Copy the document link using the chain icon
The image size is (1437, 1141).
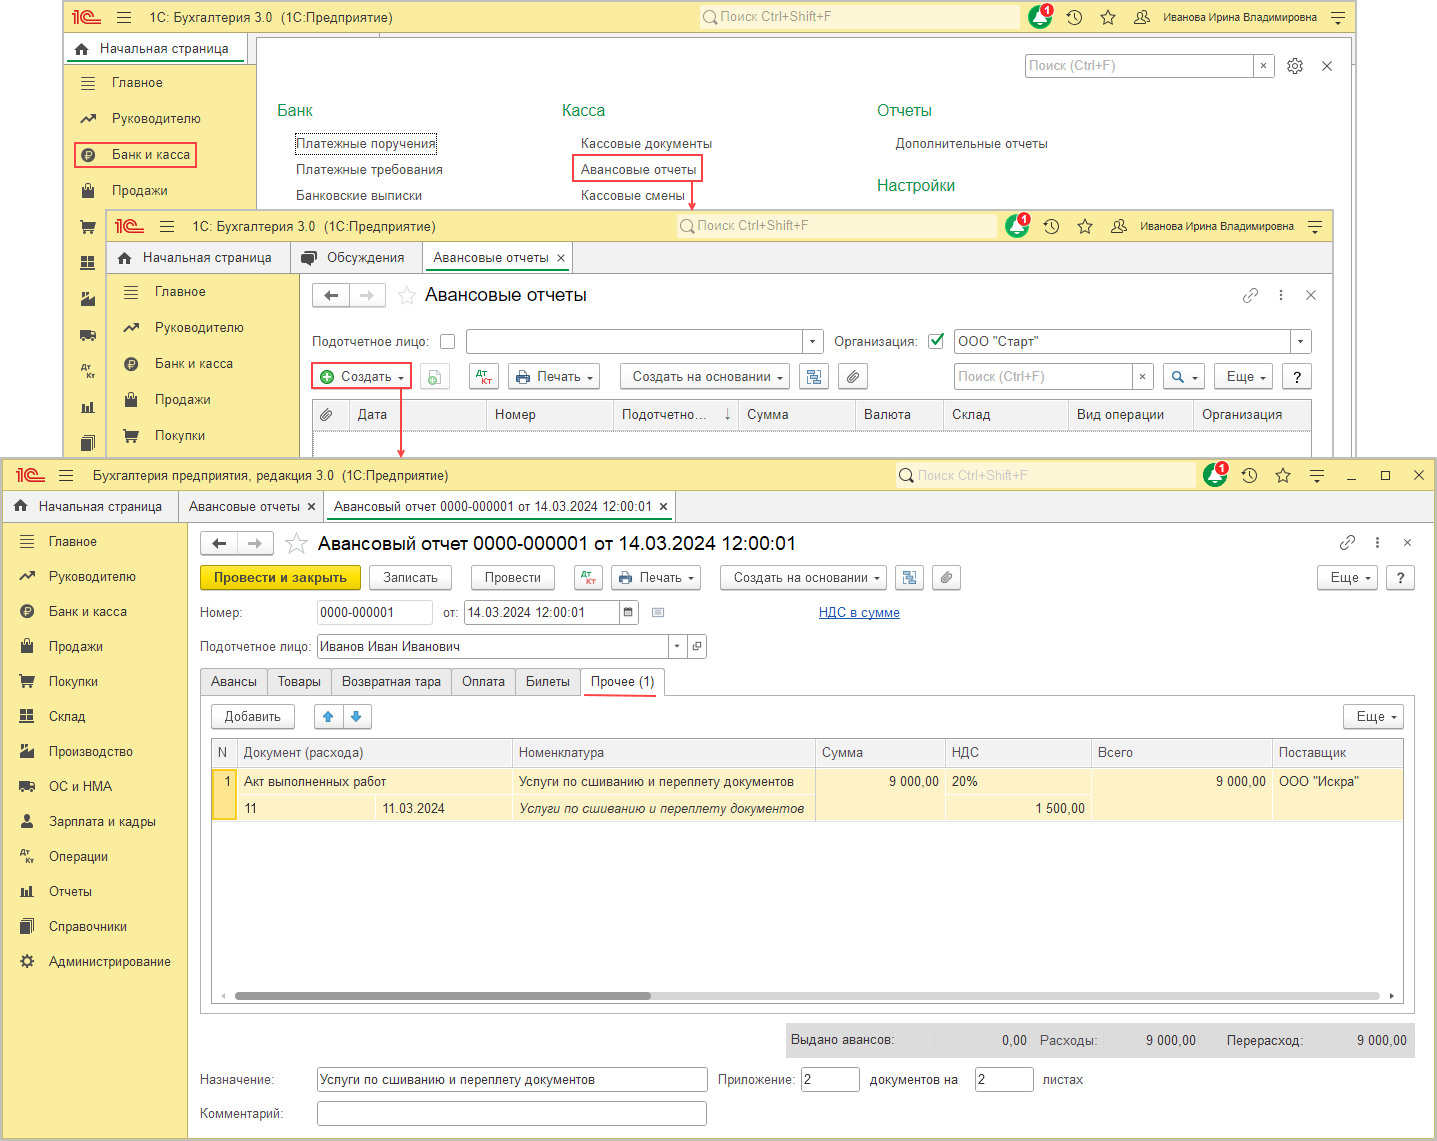pos(1347,542)
